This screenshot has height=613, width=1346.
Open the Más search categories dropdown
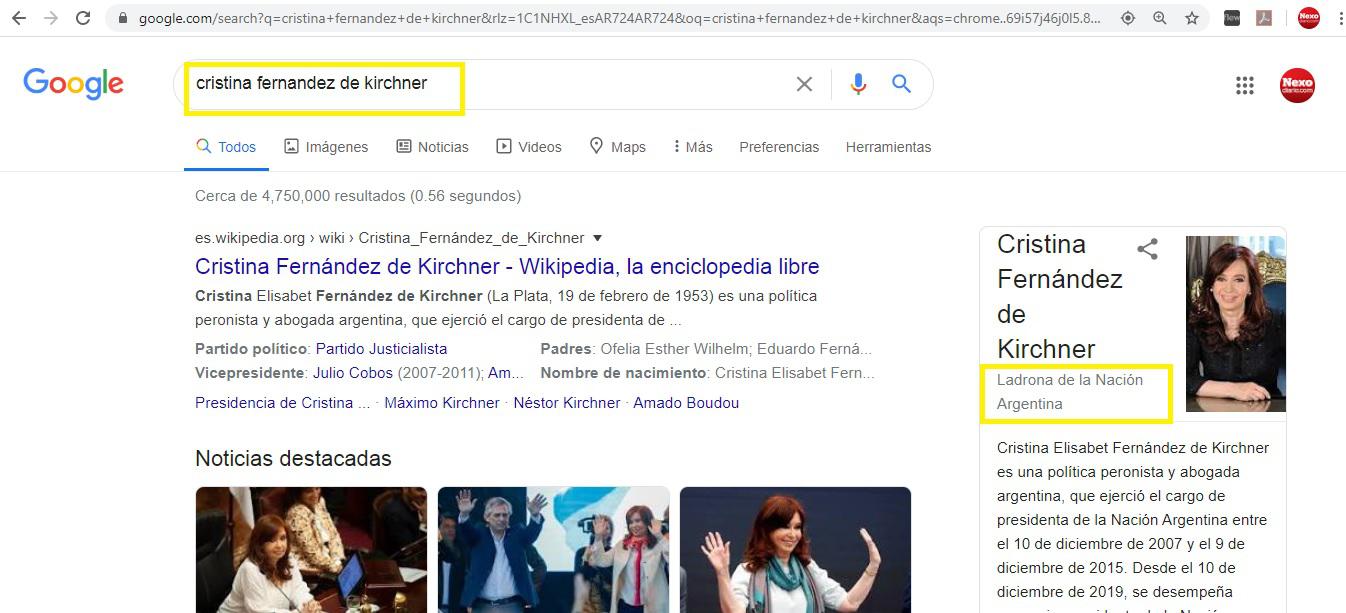[x=692, y=146]
